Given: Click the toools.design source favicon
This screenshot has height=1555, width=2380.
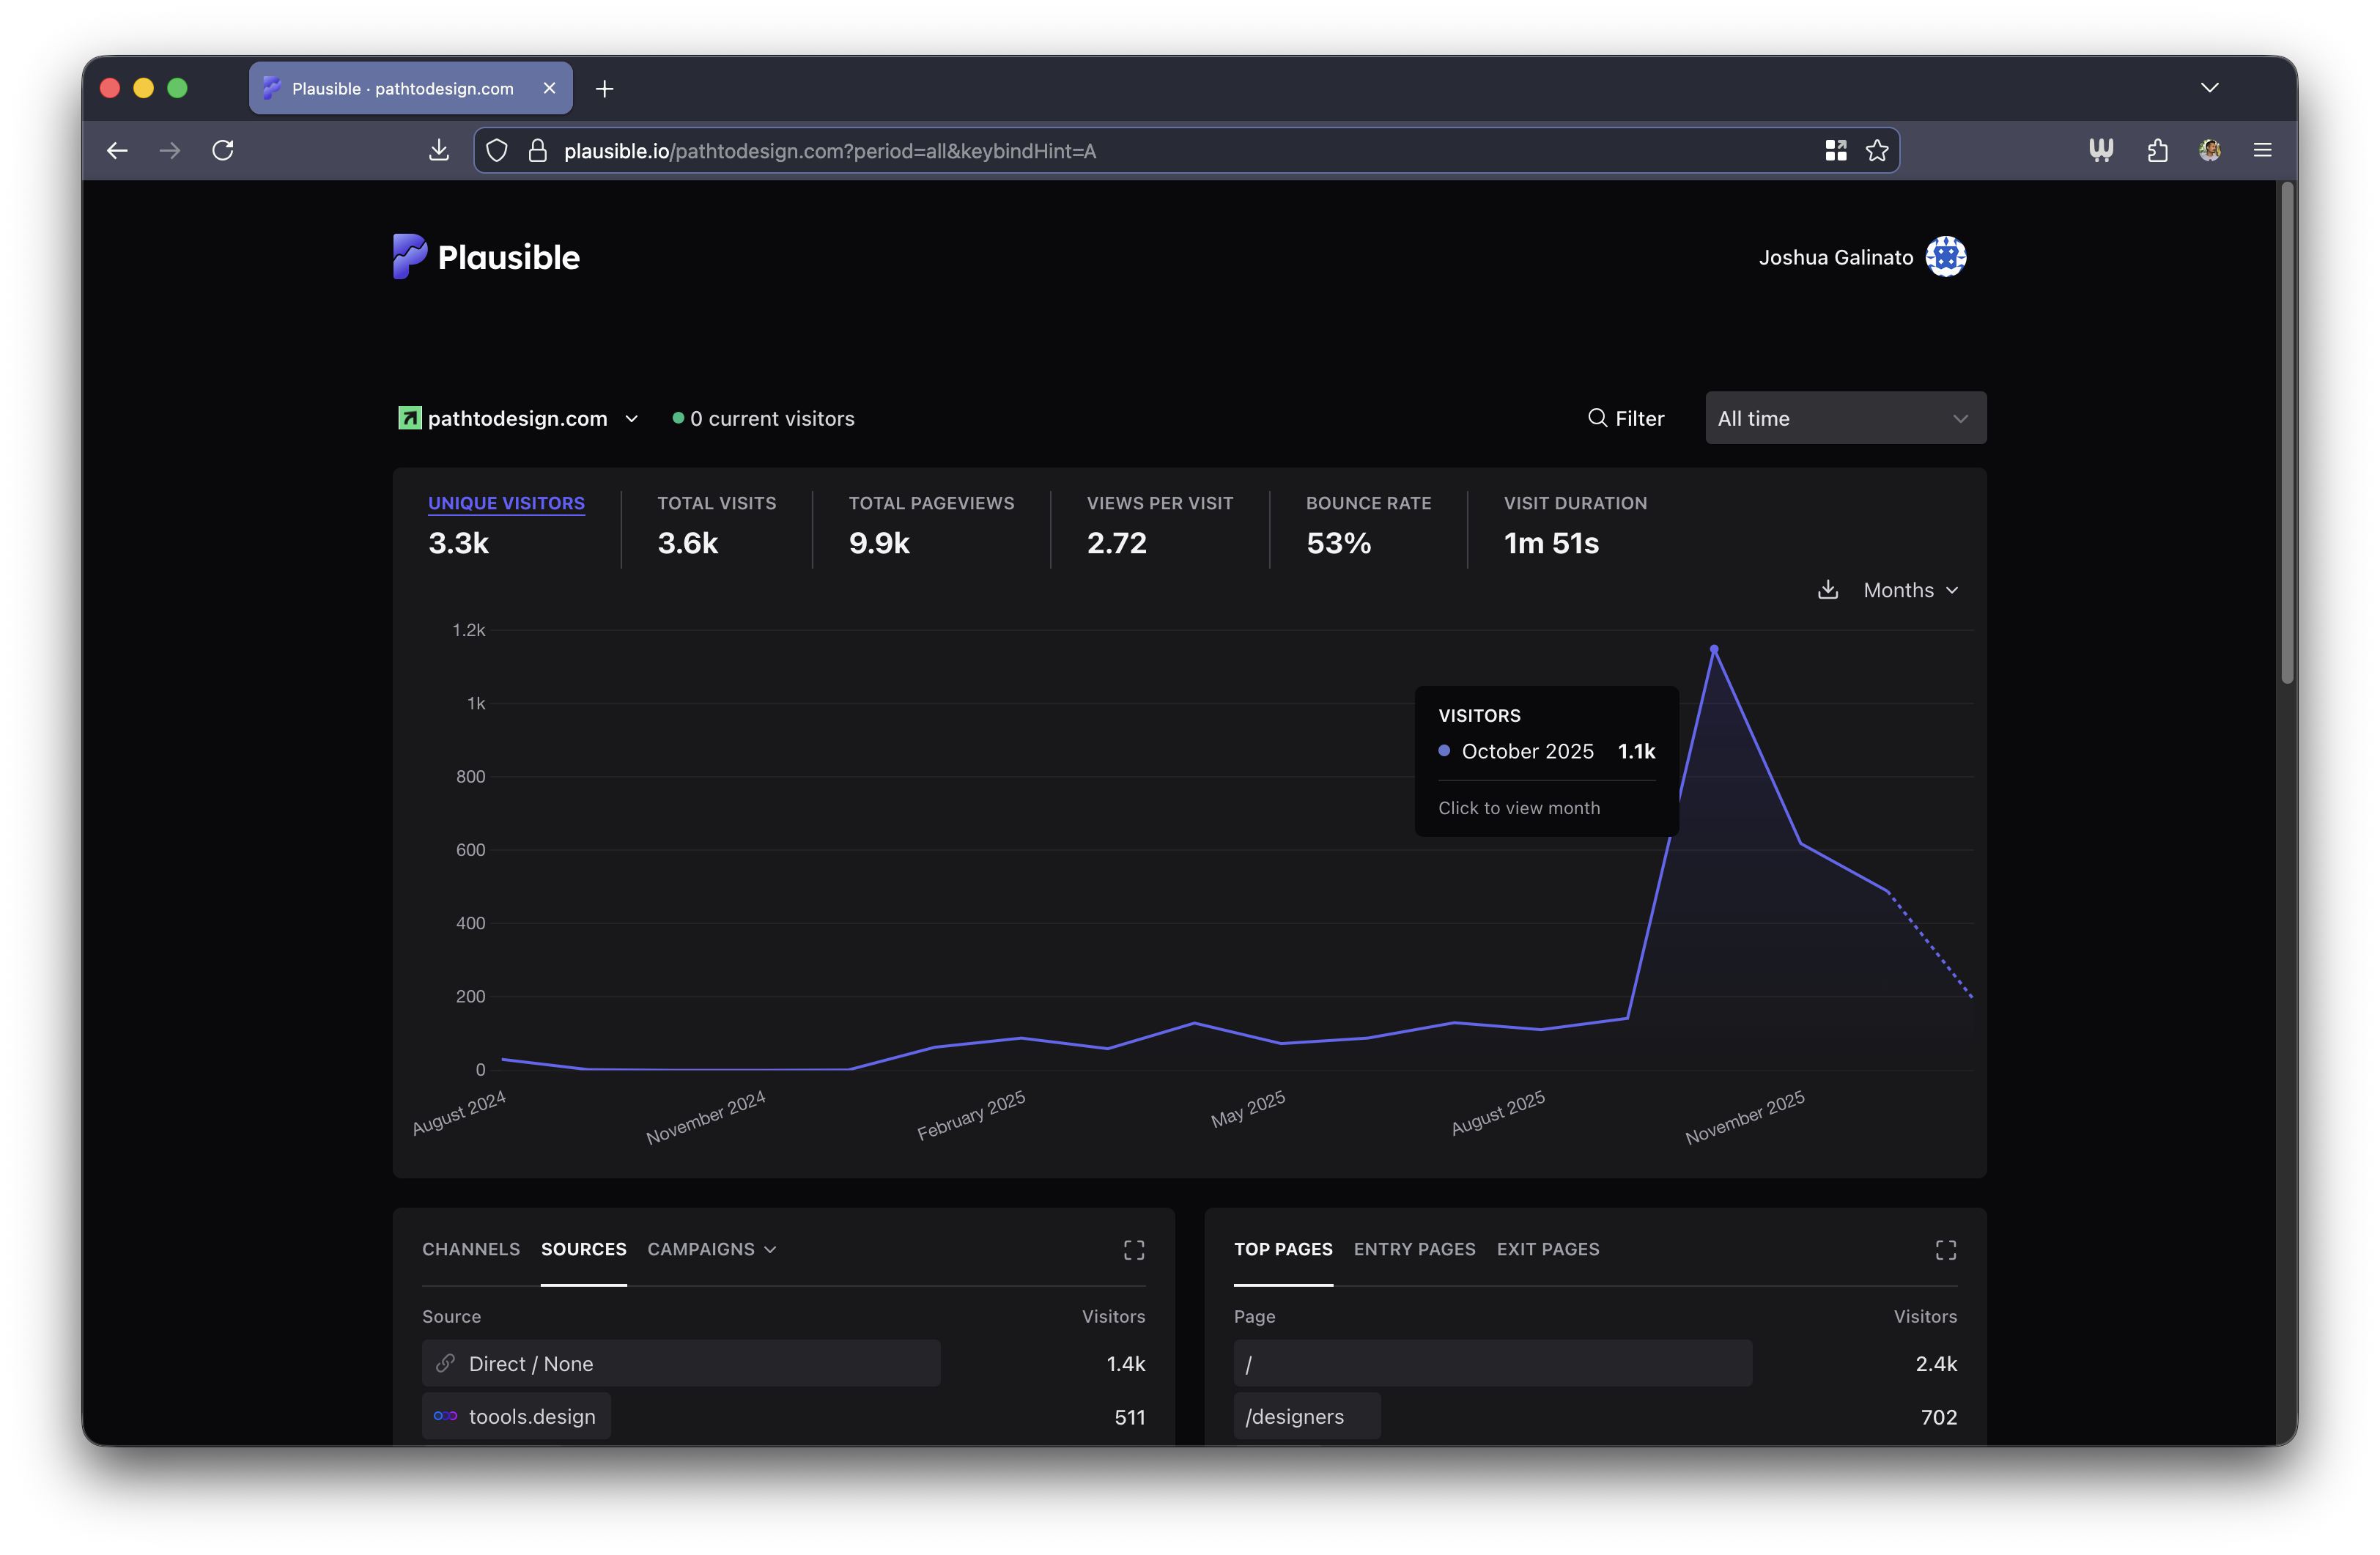Looking at the screenshot, I should pos(445,1416).
